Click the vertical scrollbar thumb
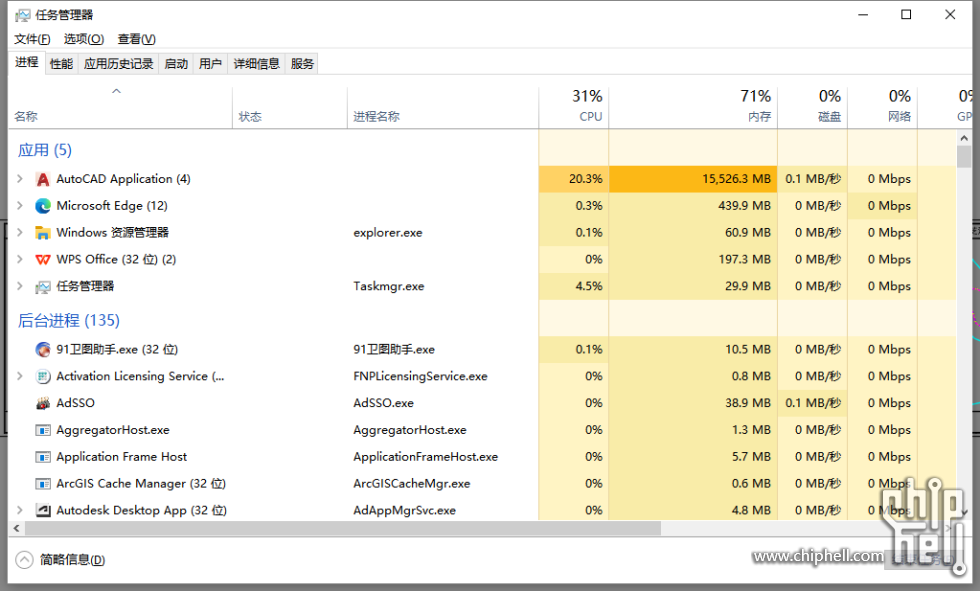The image size is (980, 591). point(964,157)
